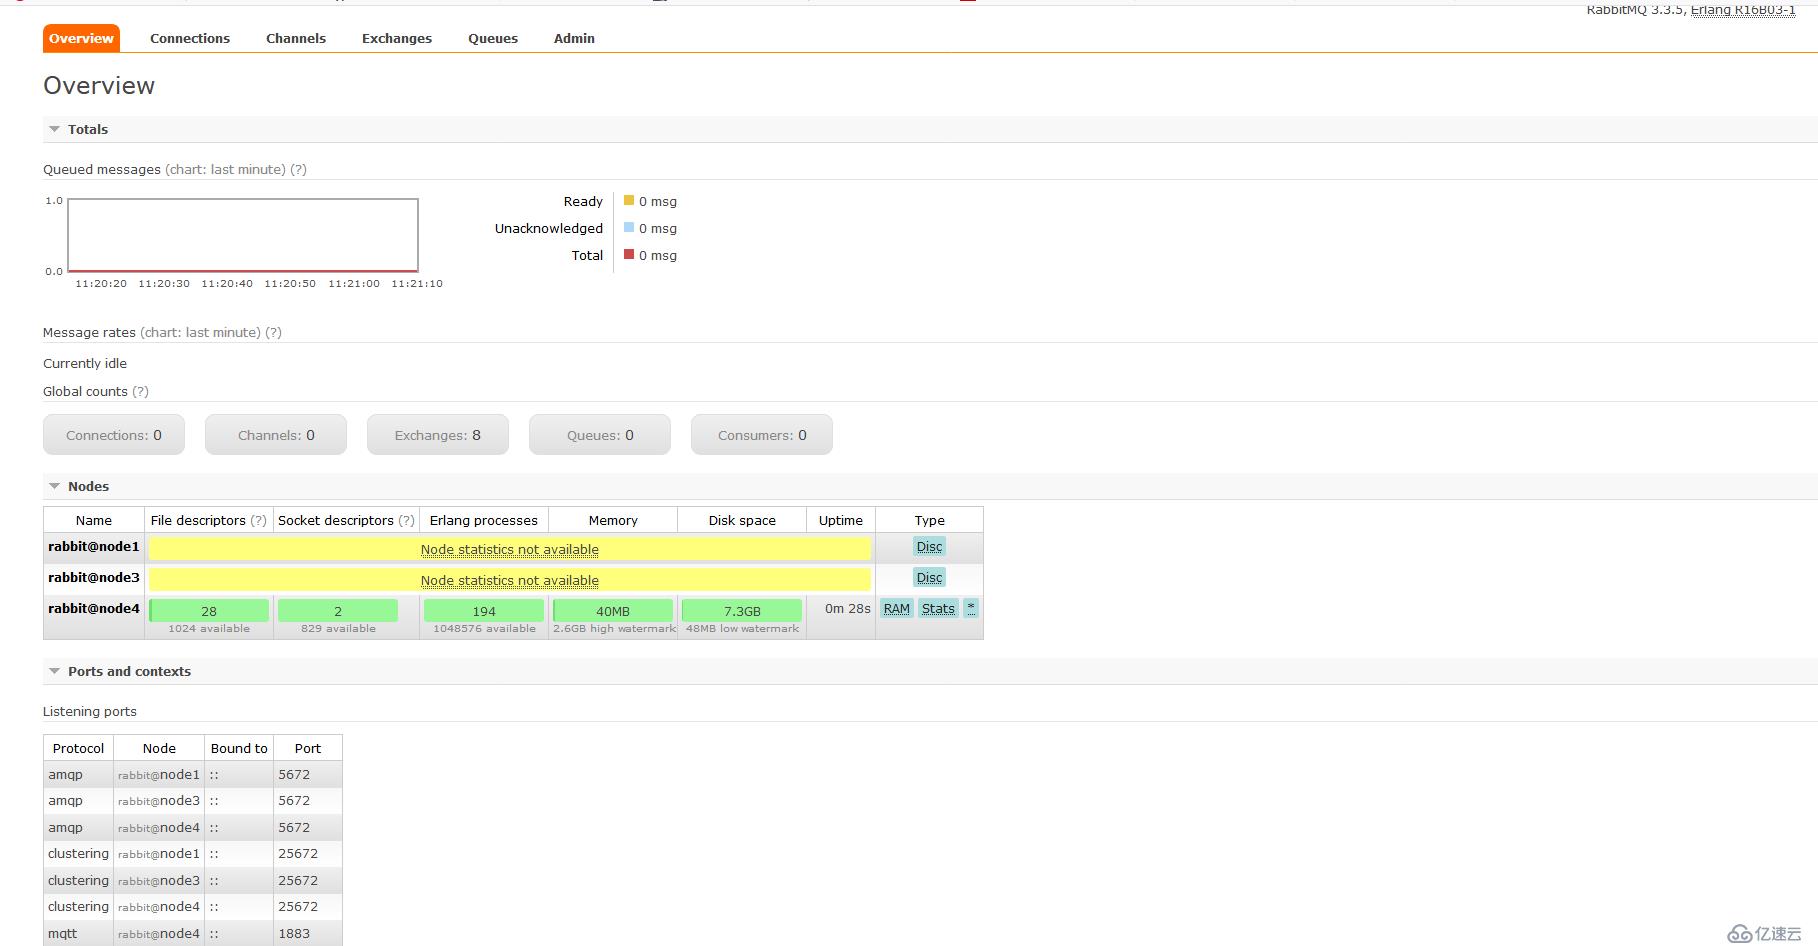The image size is (1818, 946).
Task: Click the Uptime column header
Action: tap(841, 520)
